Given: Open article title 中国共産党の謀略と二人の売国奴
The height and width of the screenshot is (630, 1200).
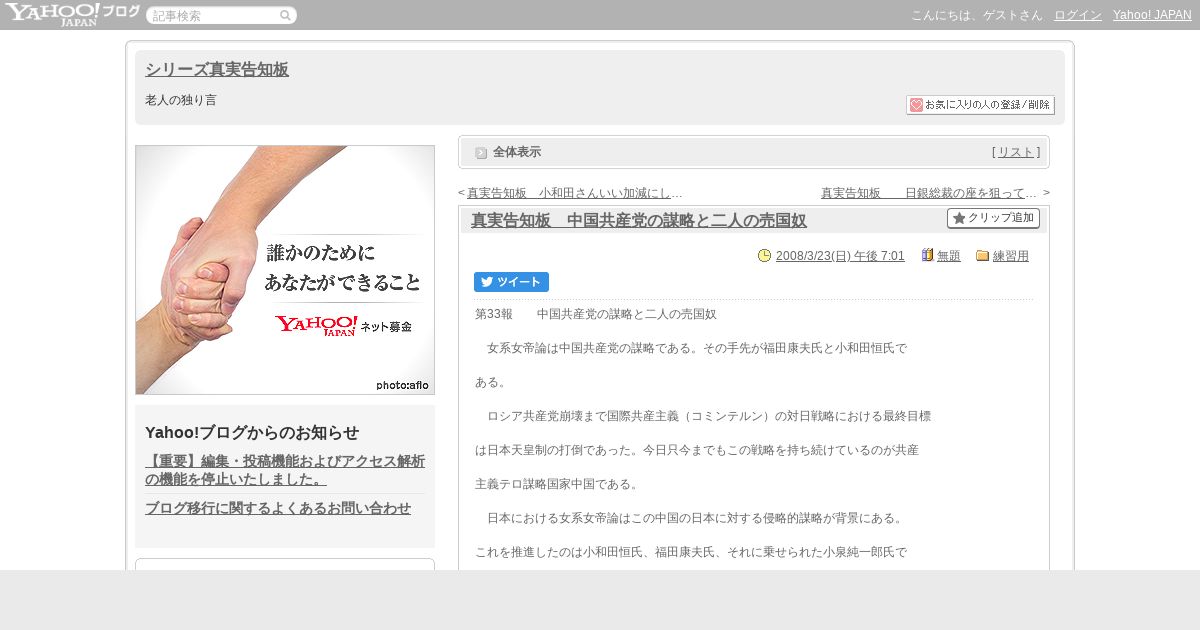Looking at the screenshot, I should [639, 221].
